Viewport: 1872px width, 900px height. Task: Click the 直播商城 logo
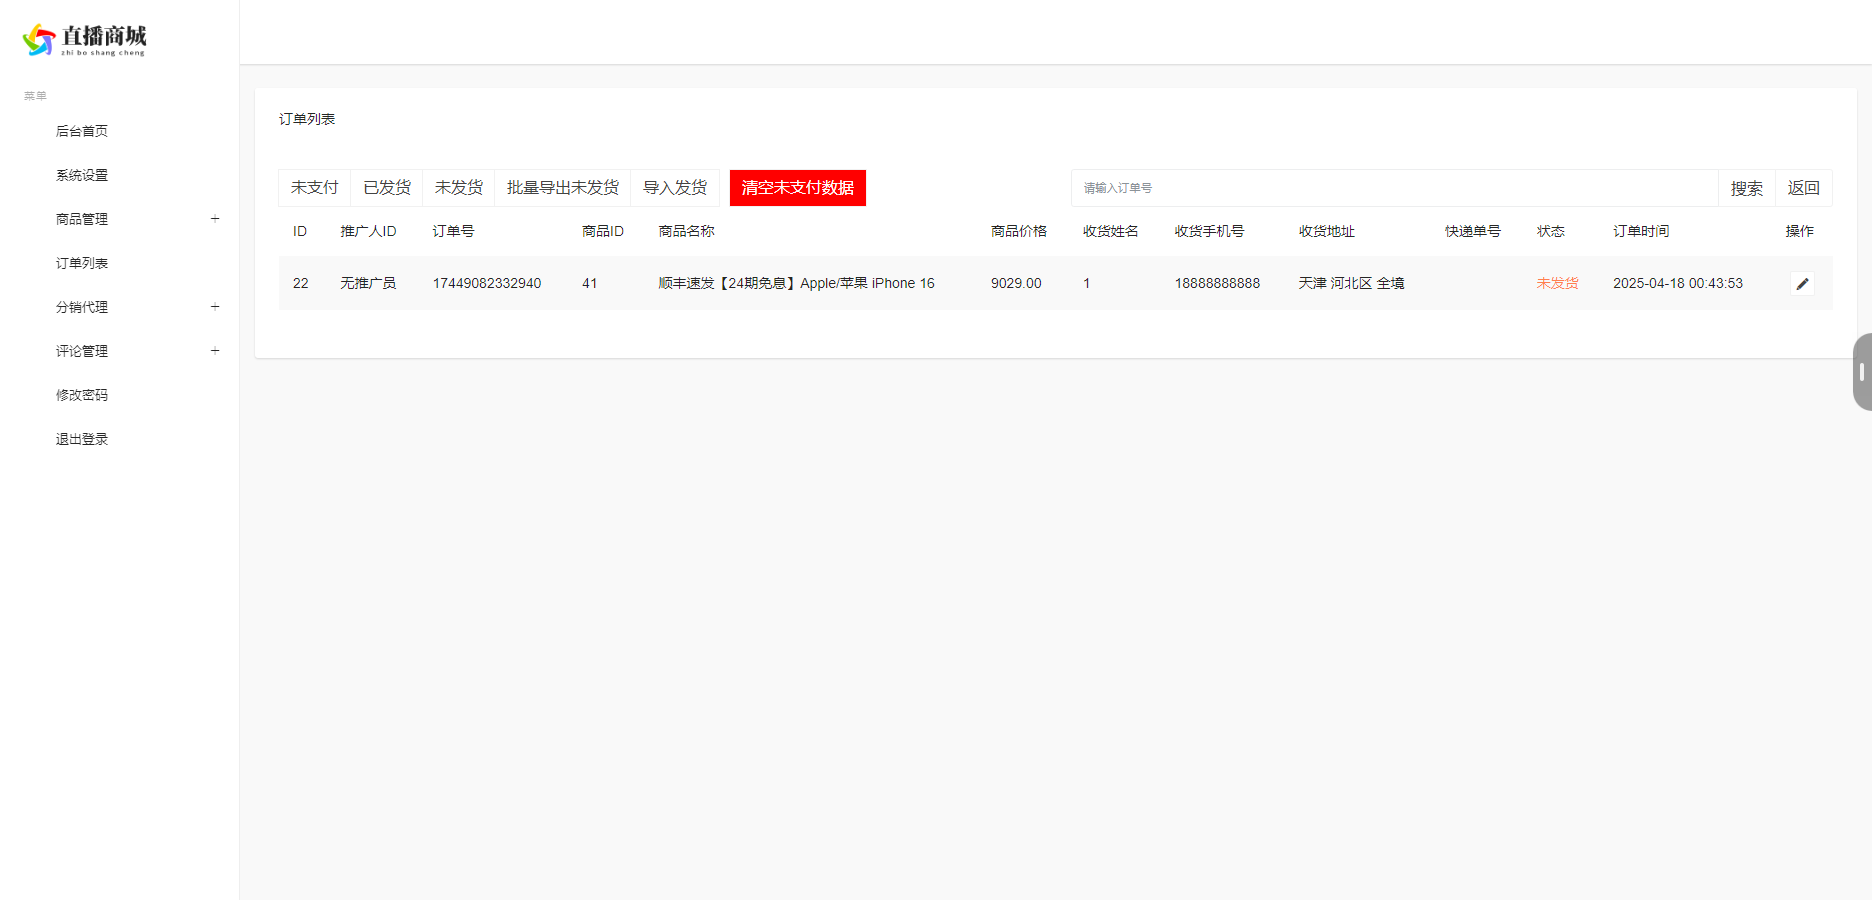tap(84, 40)
